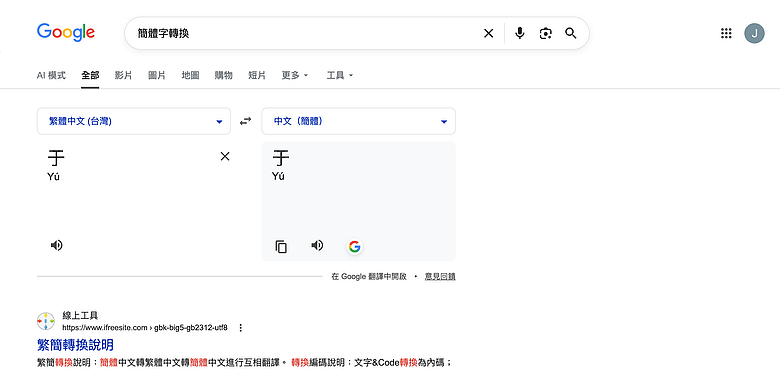The image size is (780, 372).
Task: Swap source and target languages
Action: (x=246, y=121)
